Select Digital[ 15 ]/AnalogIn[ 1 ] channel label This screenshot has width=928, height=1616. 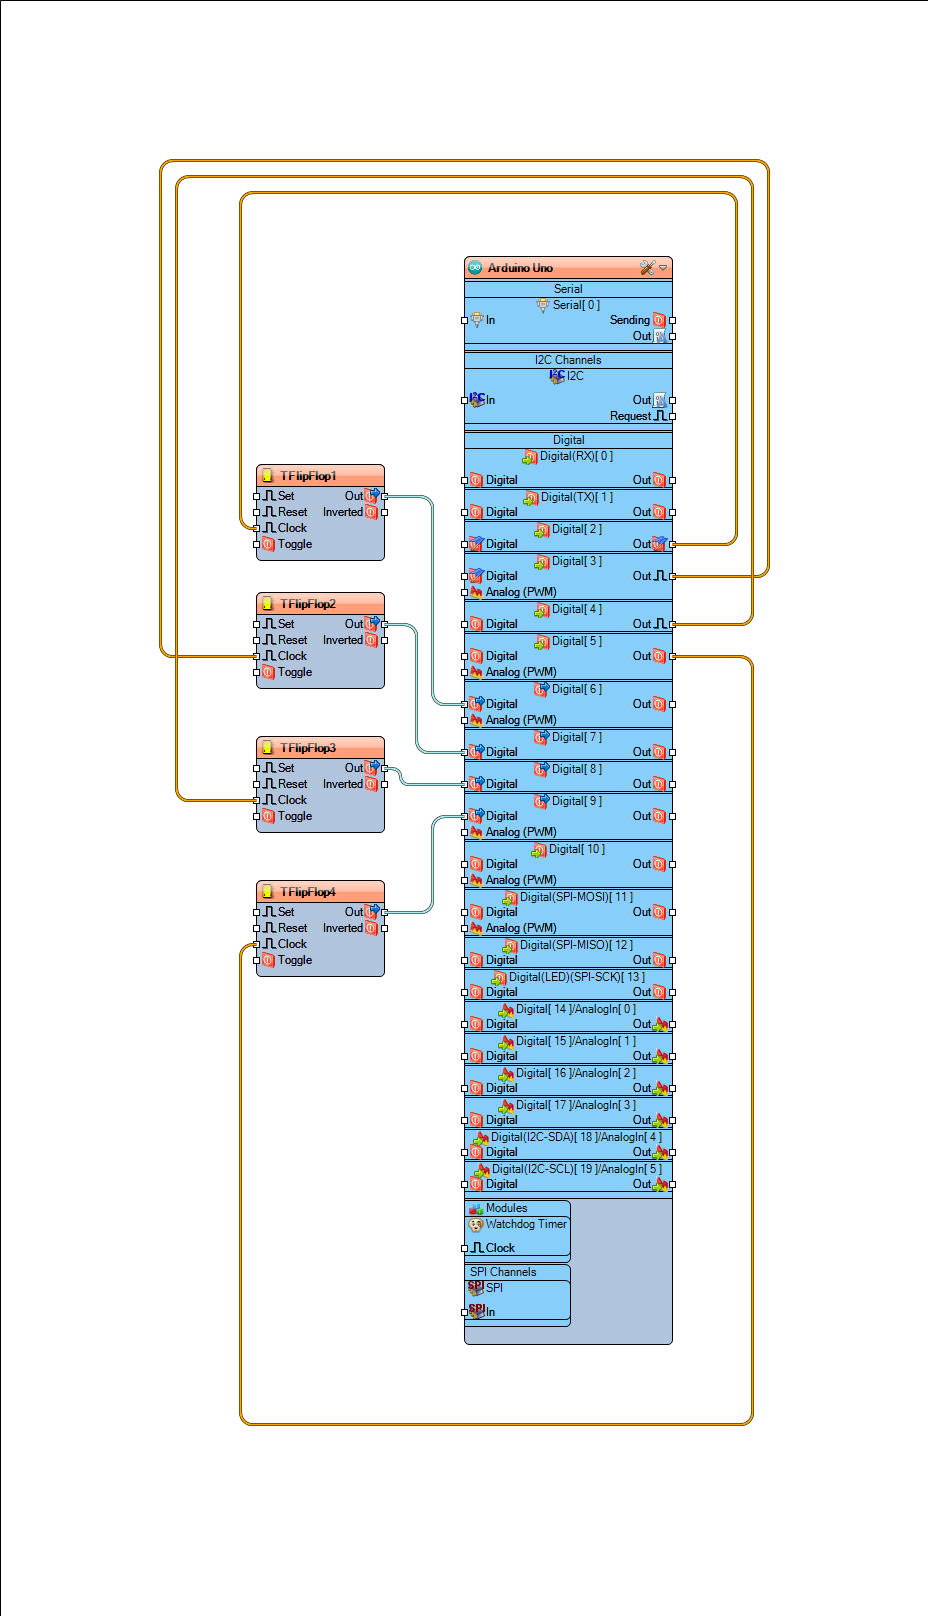[x=576, y=1041]
